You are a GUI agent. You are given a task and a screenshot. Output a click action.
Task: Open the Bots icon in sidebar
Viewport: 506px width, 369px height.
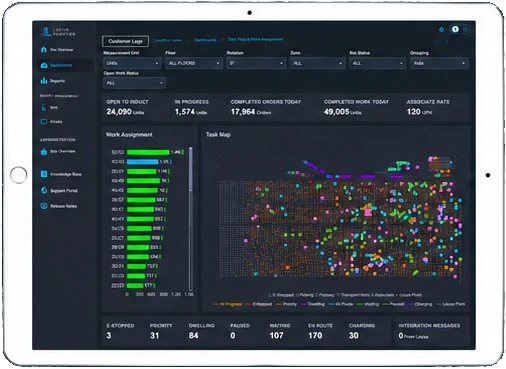coord(44,107)
